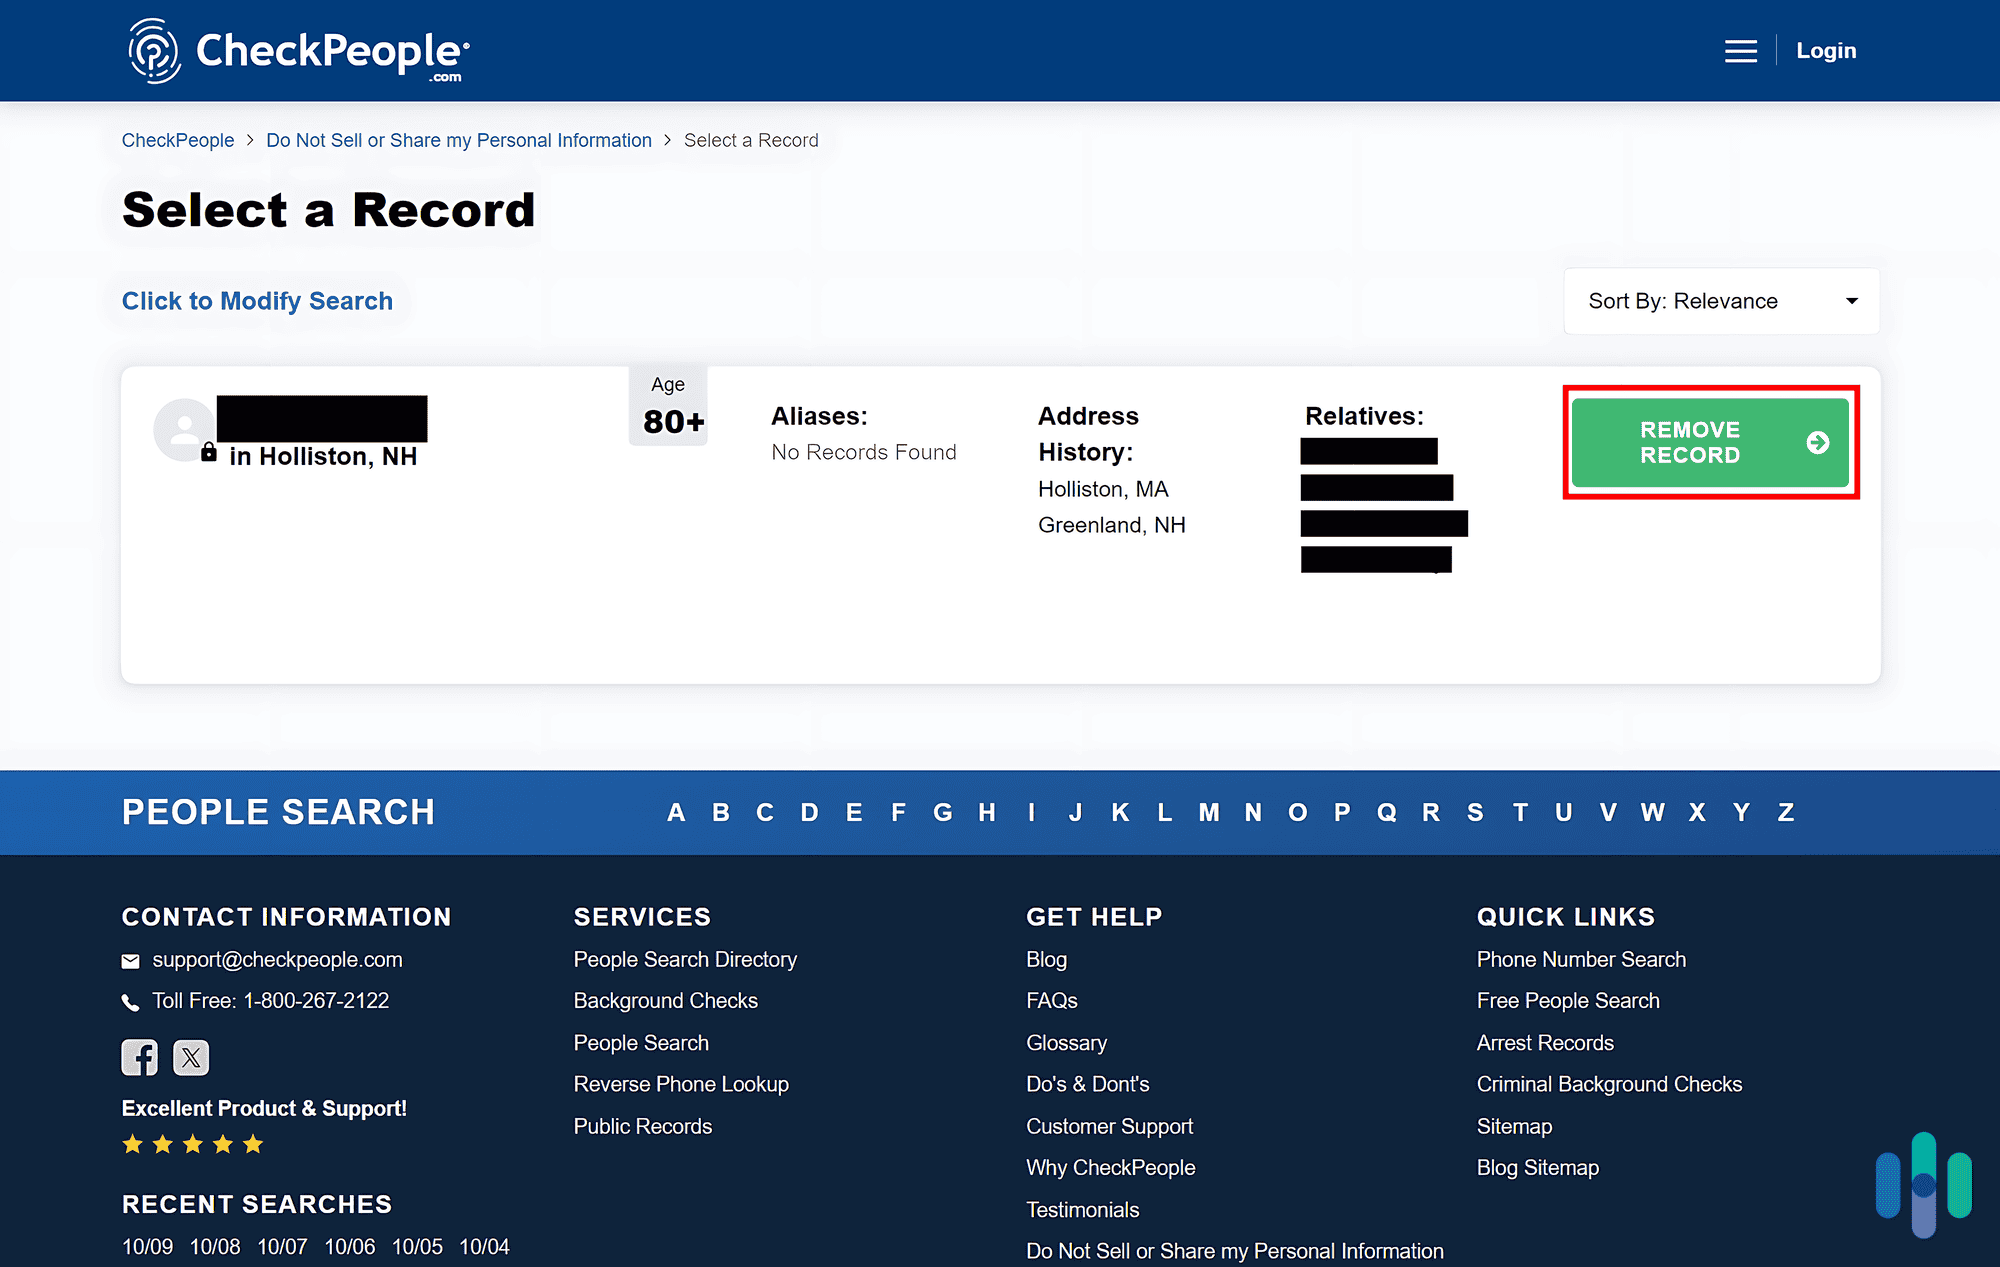This screenshot has width=2000, height=1267.
Task: Expand the Click to Modify Search option
Action: 257,300
